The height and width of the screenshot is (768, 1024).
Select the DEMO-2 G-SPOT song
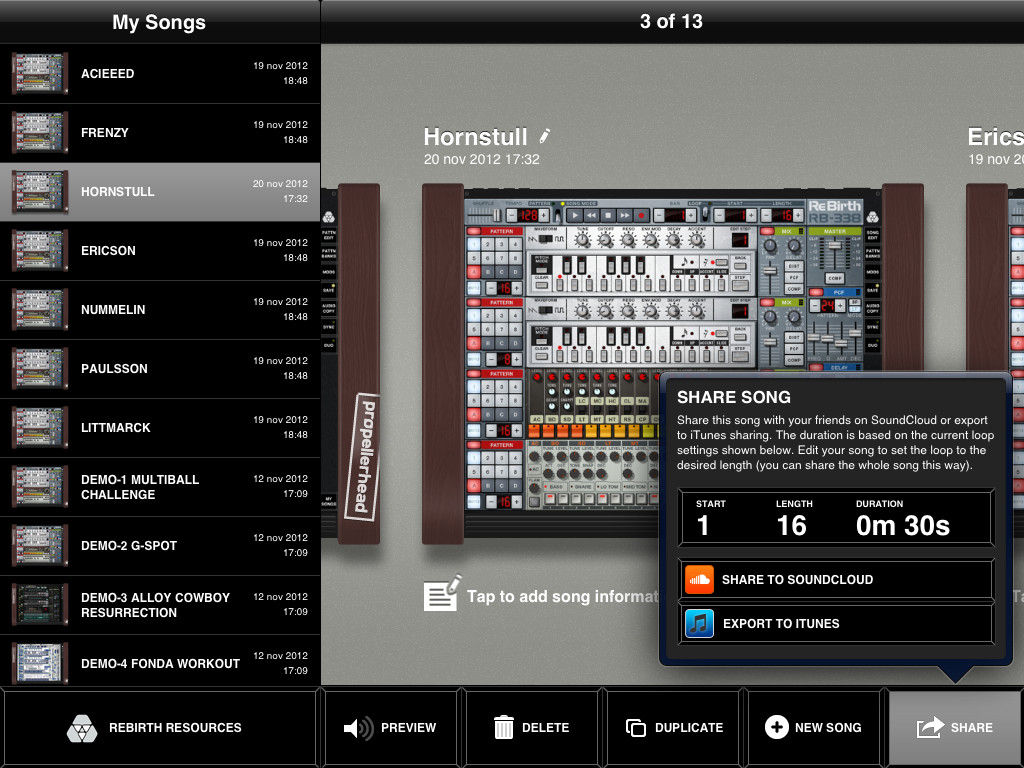(160, 546)
